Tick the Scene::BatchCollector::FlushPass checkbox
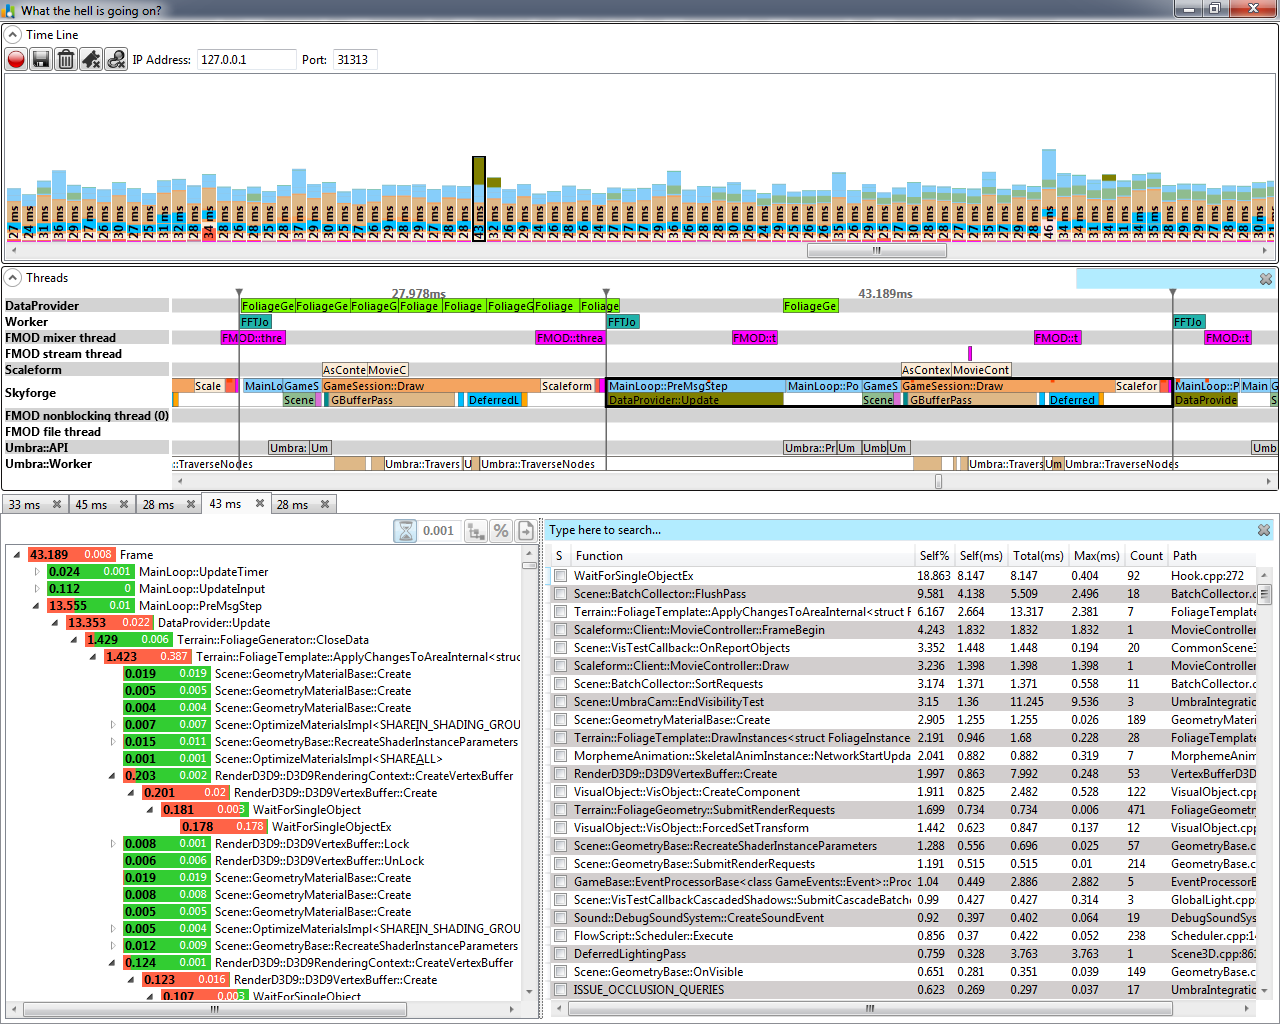This screenshot has width=1280, height=1024. 561,594
